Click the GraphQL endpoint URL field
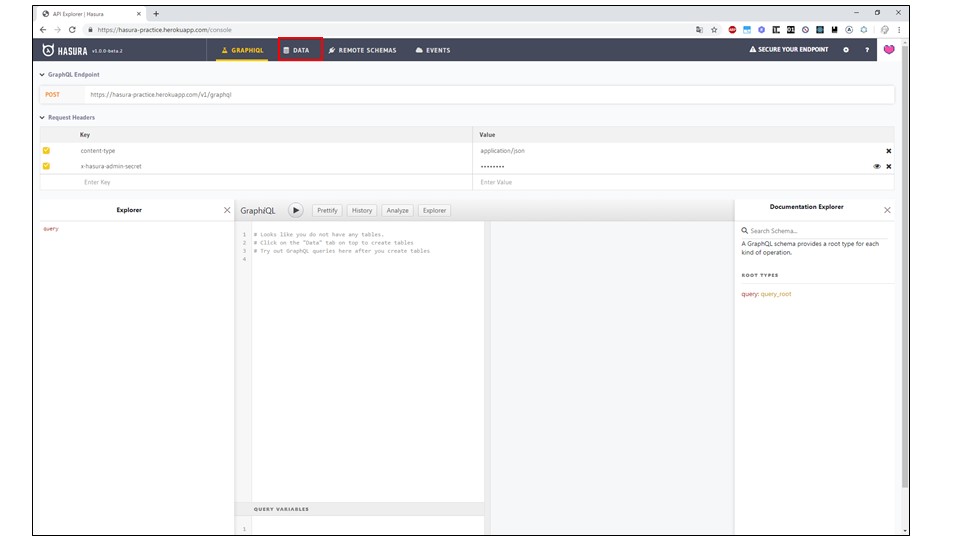Screen dimensions: 960x540 [x=490, y=95]
